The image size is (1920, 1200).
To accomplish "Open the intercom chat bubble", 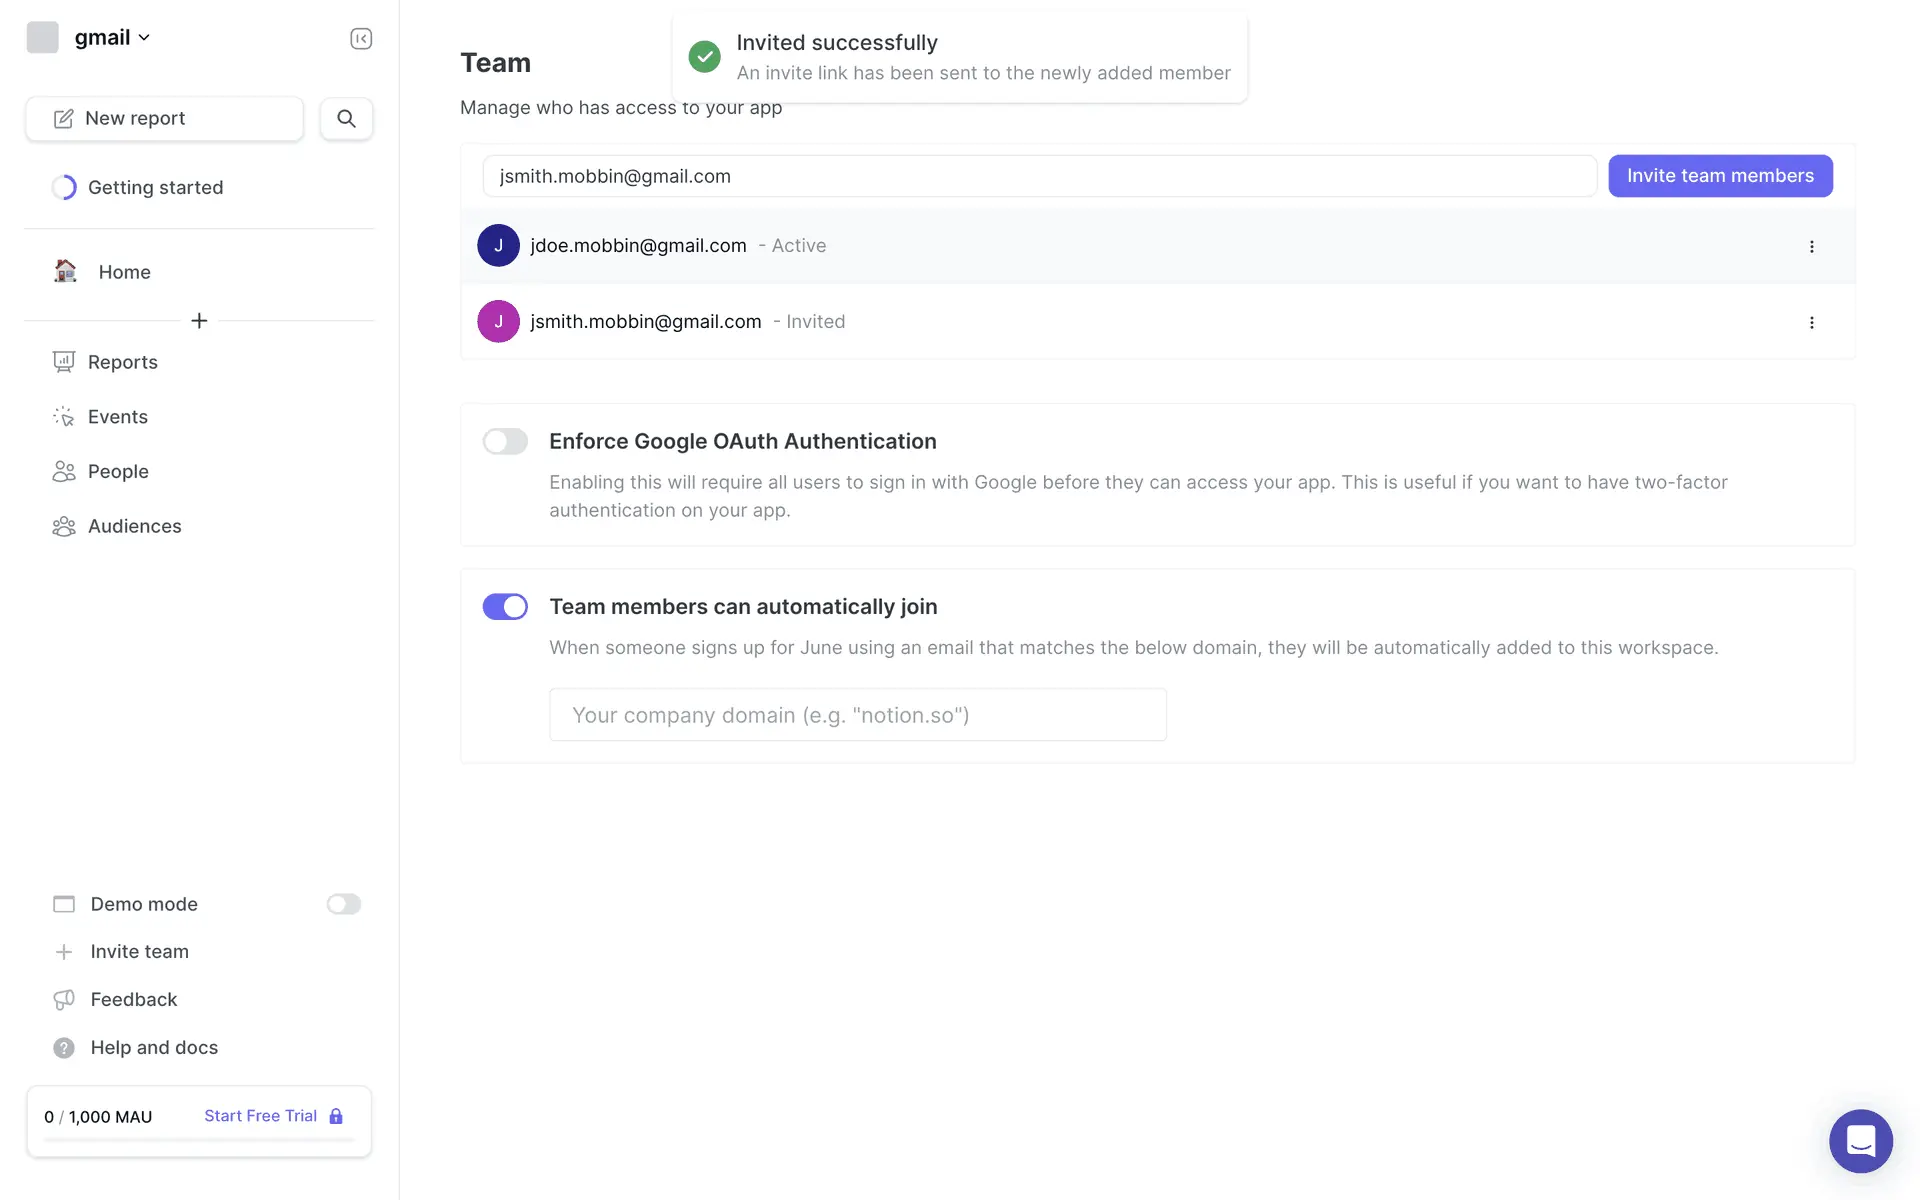I will (x=1860, y=1140).
